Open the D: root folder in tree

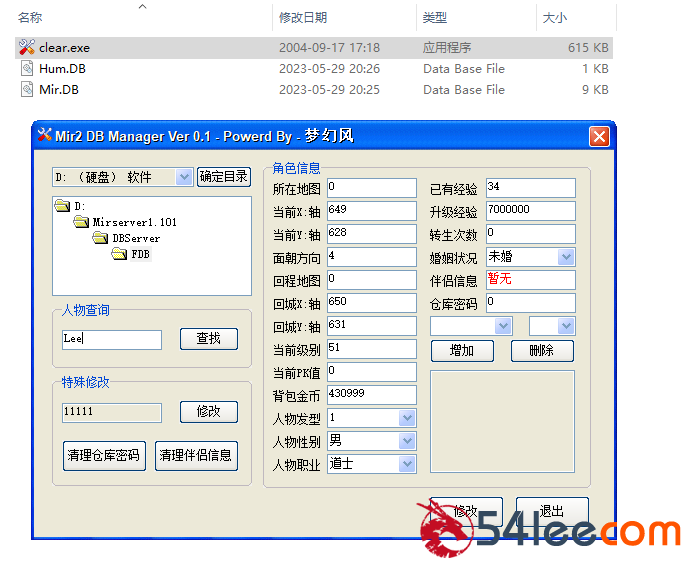[x=62, y=207]
